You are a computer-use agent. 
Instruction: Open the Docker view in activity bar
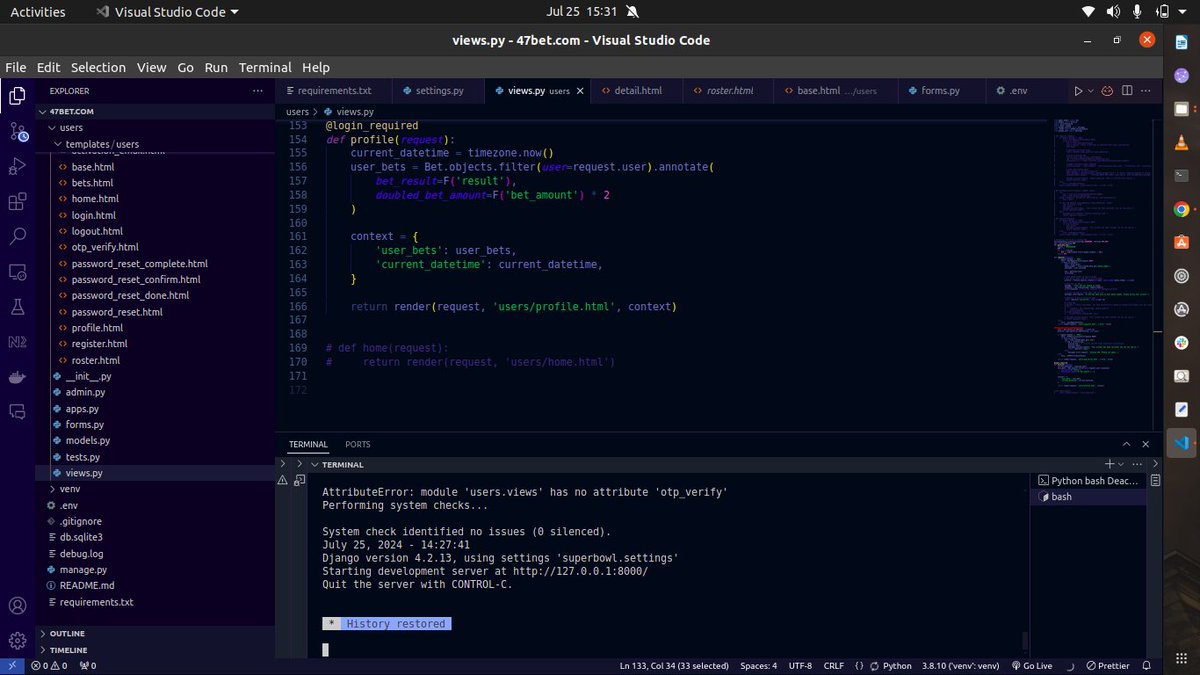(x=17, y=376)
